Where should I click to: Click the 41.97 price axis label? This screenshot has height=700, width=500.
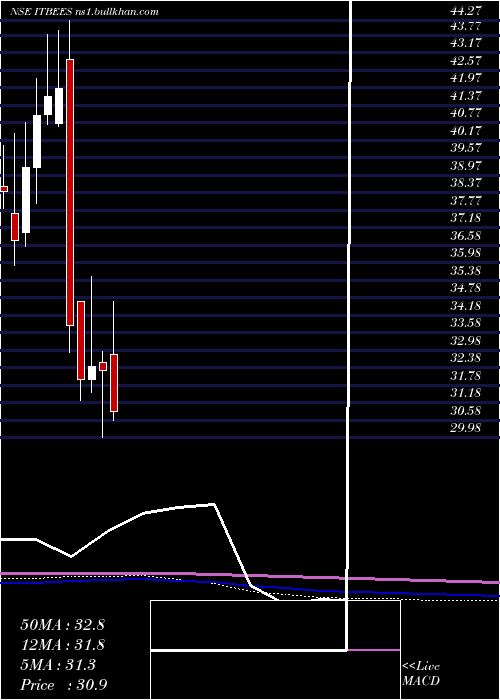[466, 79]
